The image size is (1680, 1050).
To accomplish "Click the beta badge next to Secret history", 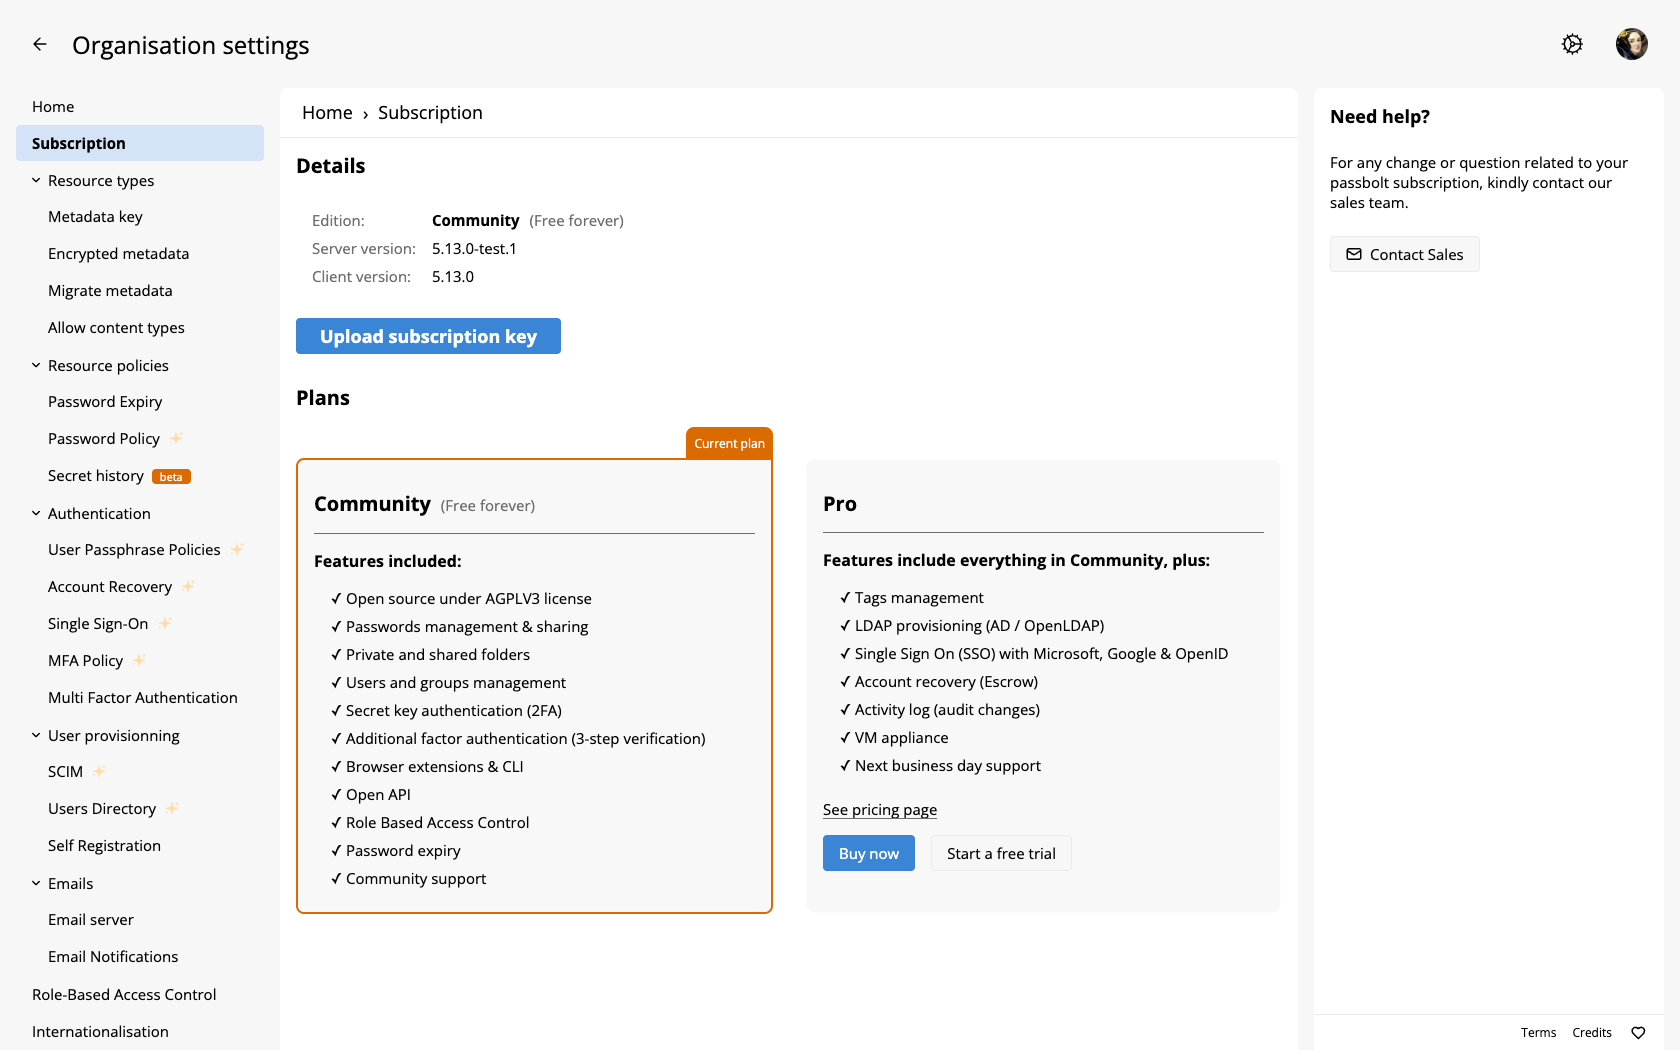I will tap(171, 477).
